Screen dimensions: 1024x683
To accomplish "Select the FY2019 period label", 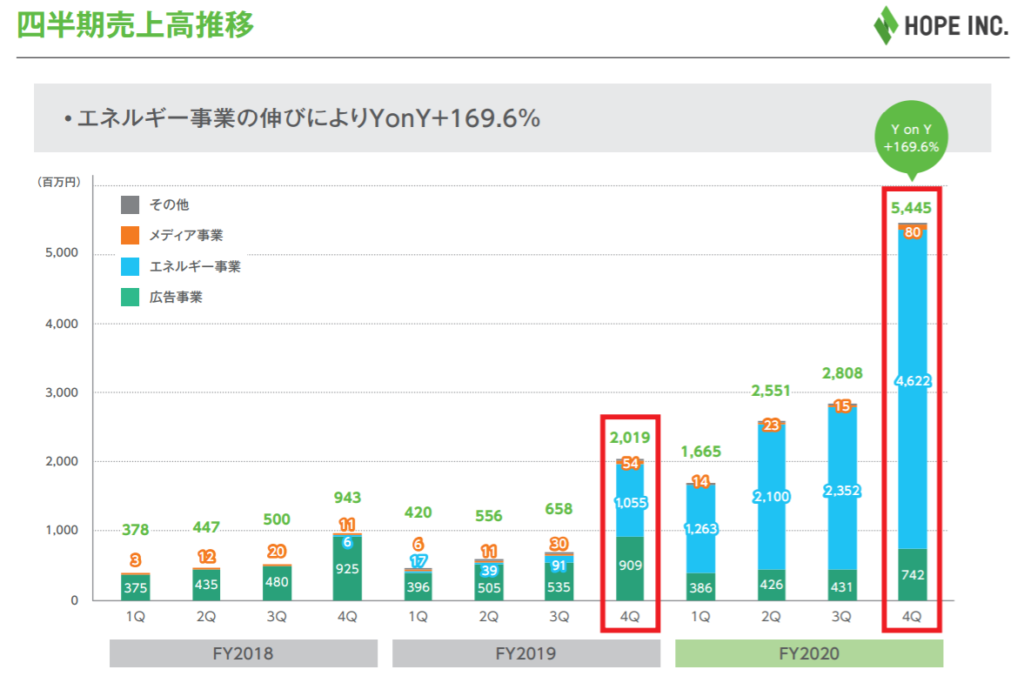I will click(526, 654).
